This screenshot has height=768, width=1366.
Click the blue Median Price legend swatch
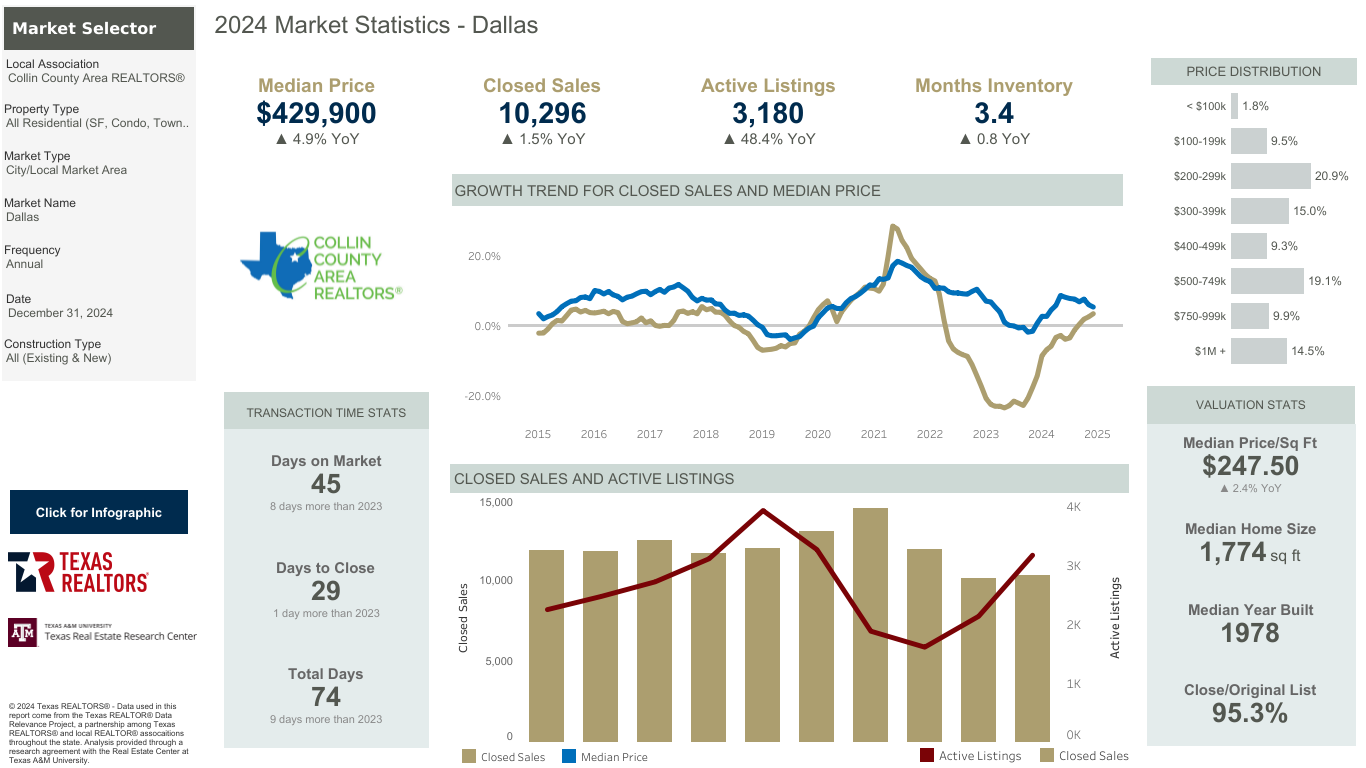tap(569, 757)
